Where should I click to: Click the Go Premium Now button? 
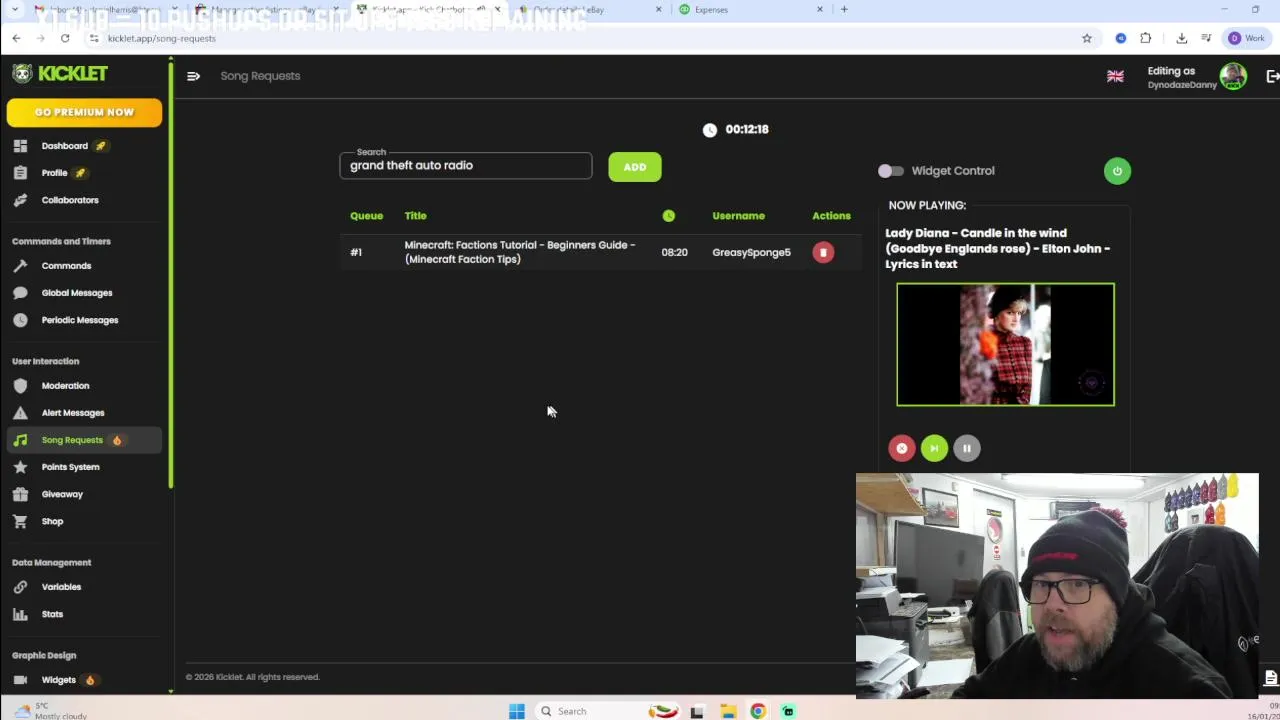pos(84,112)
